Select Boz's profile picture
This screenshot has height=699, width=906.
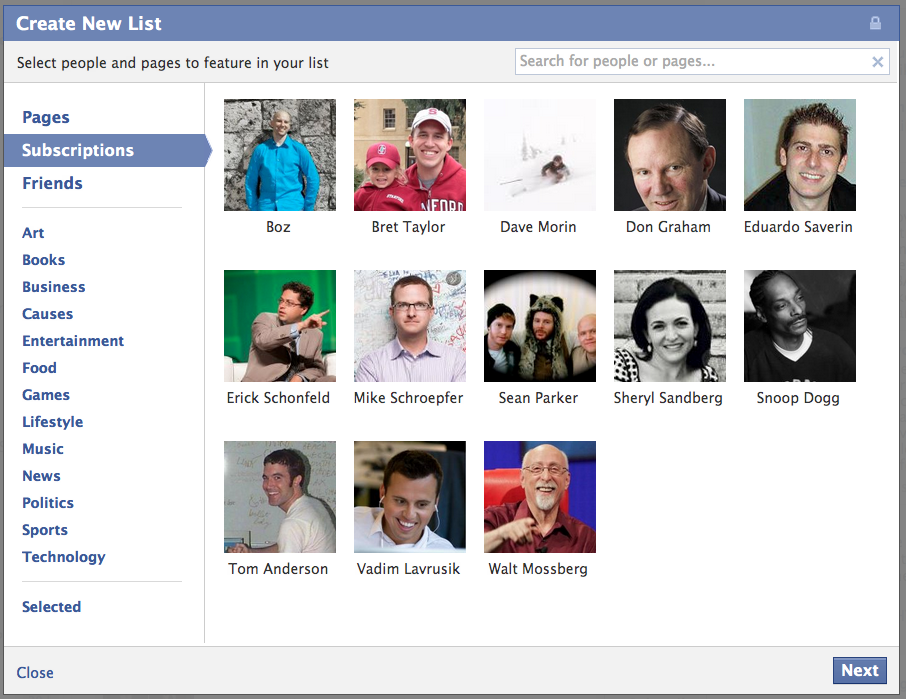click(279, 155)
